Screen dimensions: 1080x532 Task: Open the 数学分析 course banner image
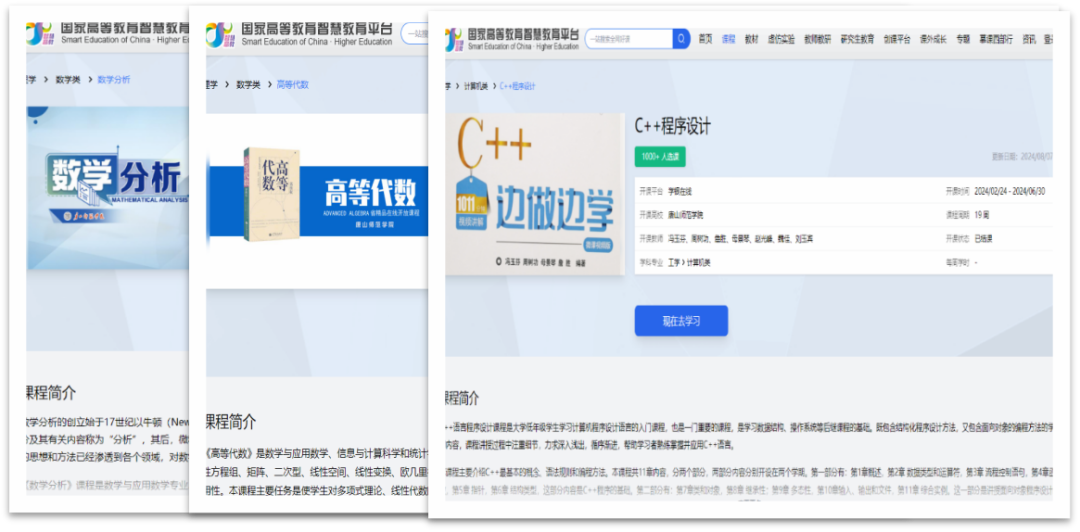pos(108,187)
